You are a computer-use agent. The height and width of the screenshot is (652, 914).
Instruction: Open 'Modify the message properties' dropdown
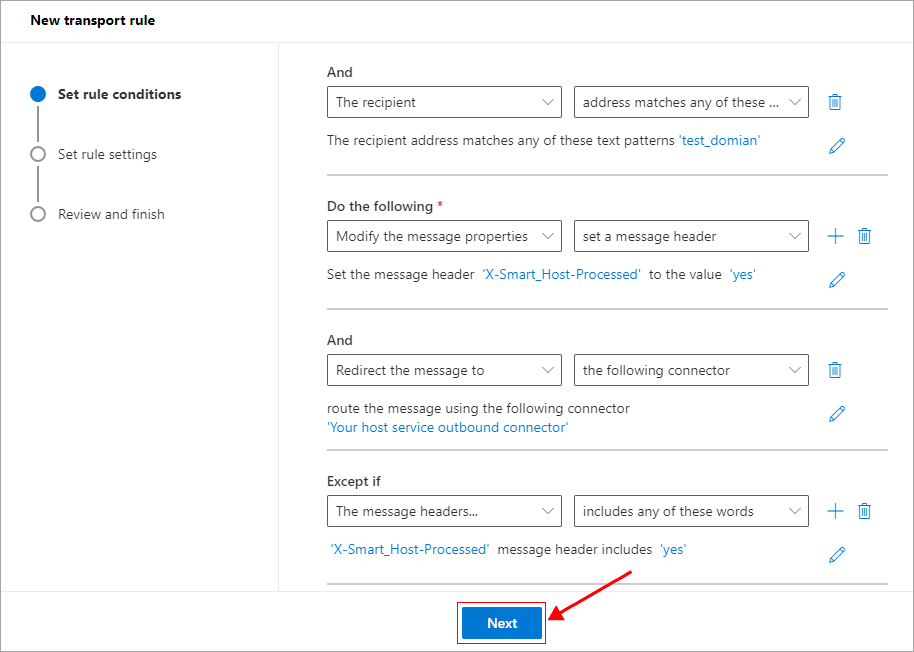coord(444,236)
